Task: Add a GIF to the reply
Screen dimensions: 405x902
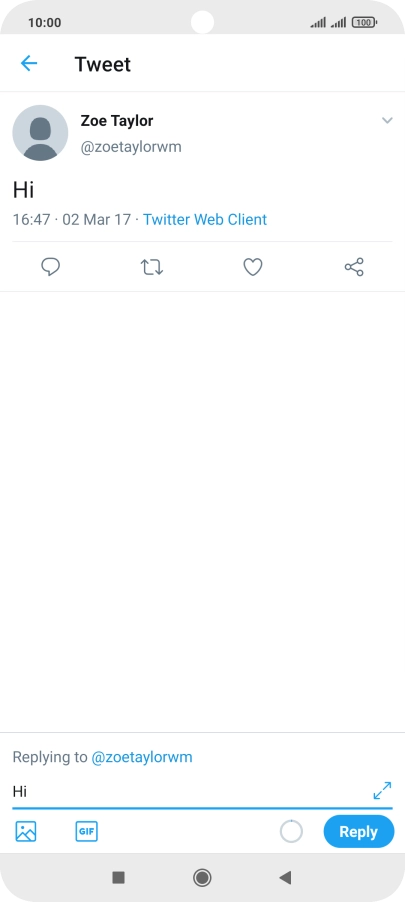Action: pos(86,831)
